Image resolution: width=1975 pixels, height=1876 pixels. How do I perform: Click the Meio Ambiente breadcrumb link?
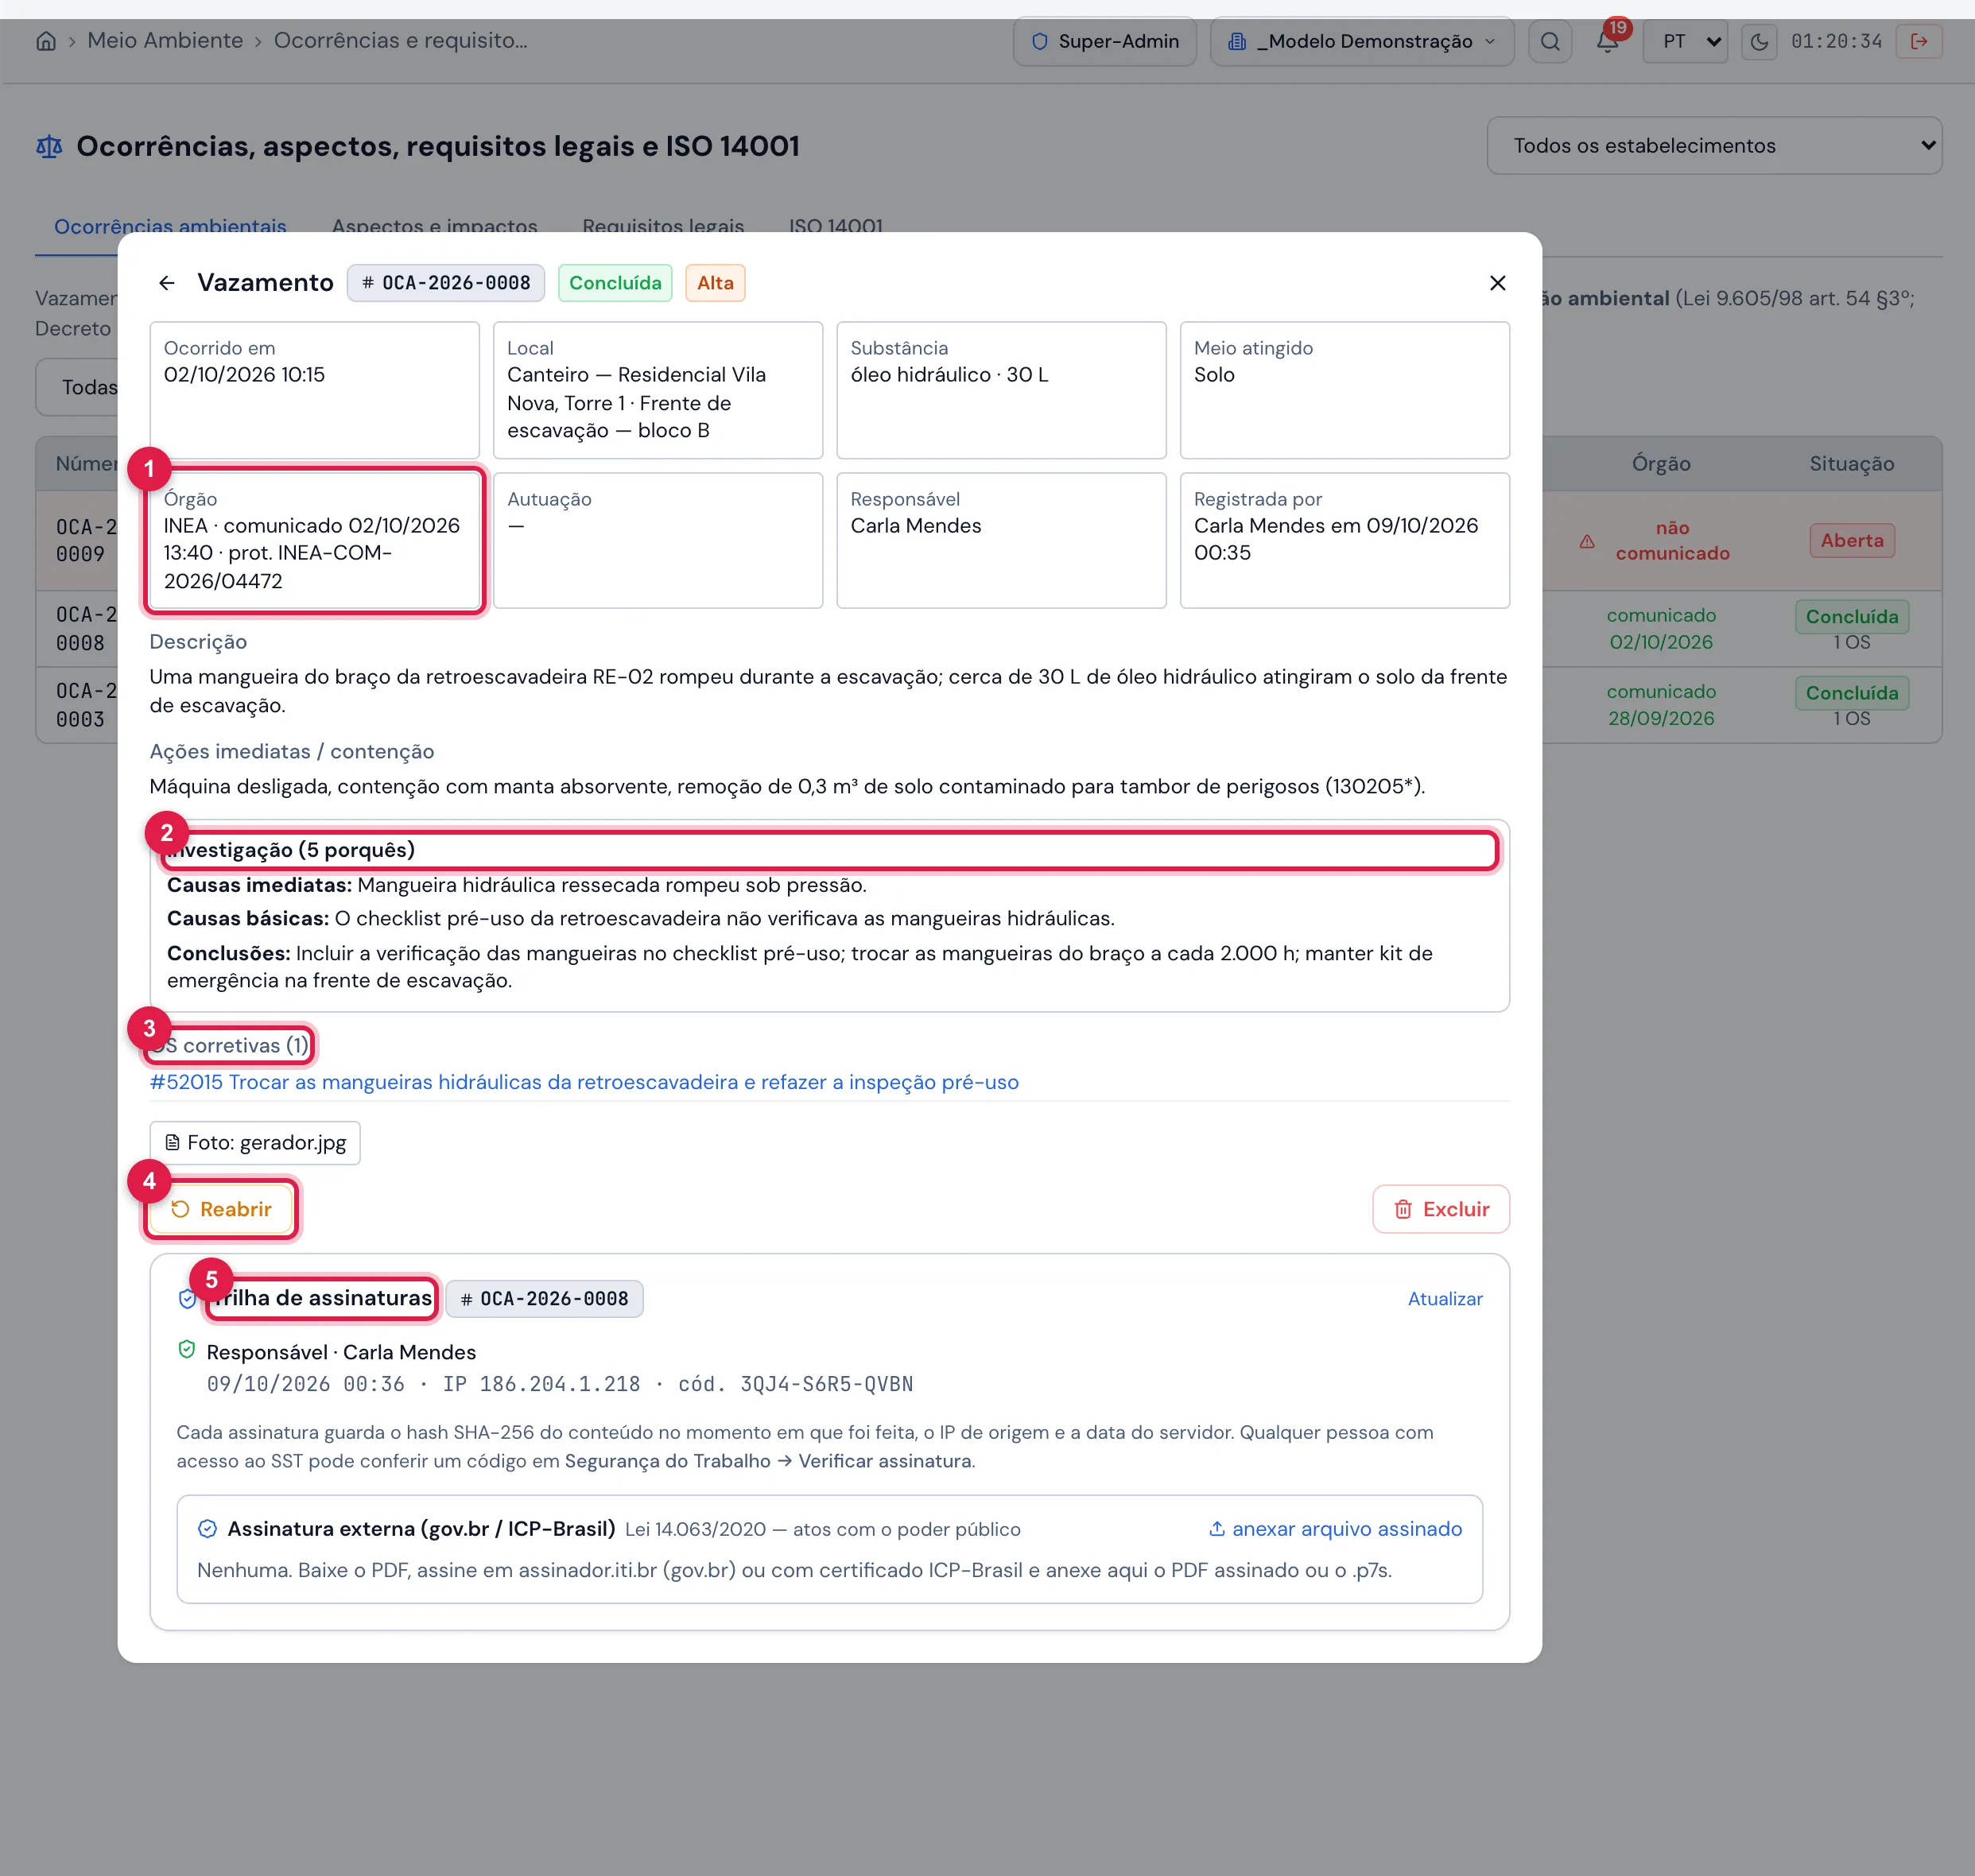[165, 41]
